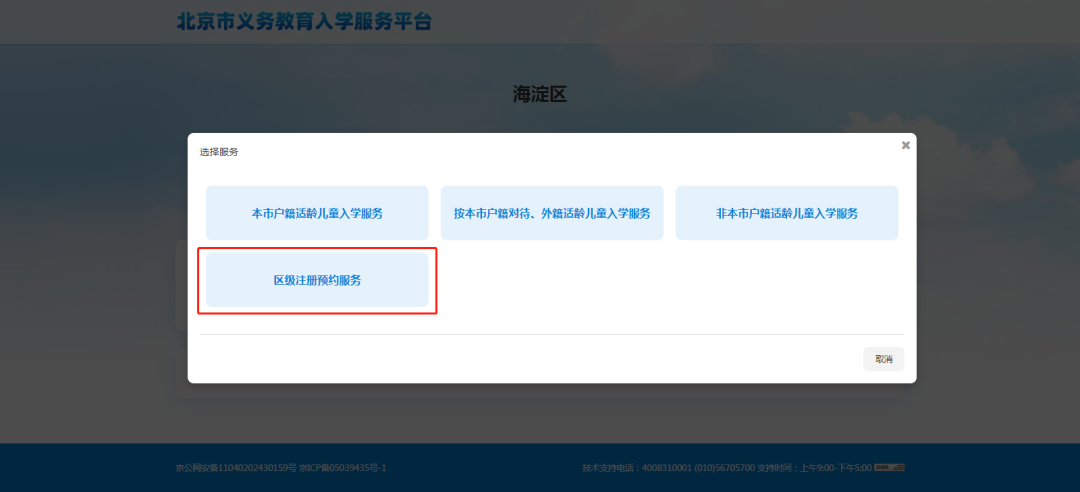Screen dimensions: 1080x492
Task: Click 区级注册预约服务 button
Action: coord(317,280)
